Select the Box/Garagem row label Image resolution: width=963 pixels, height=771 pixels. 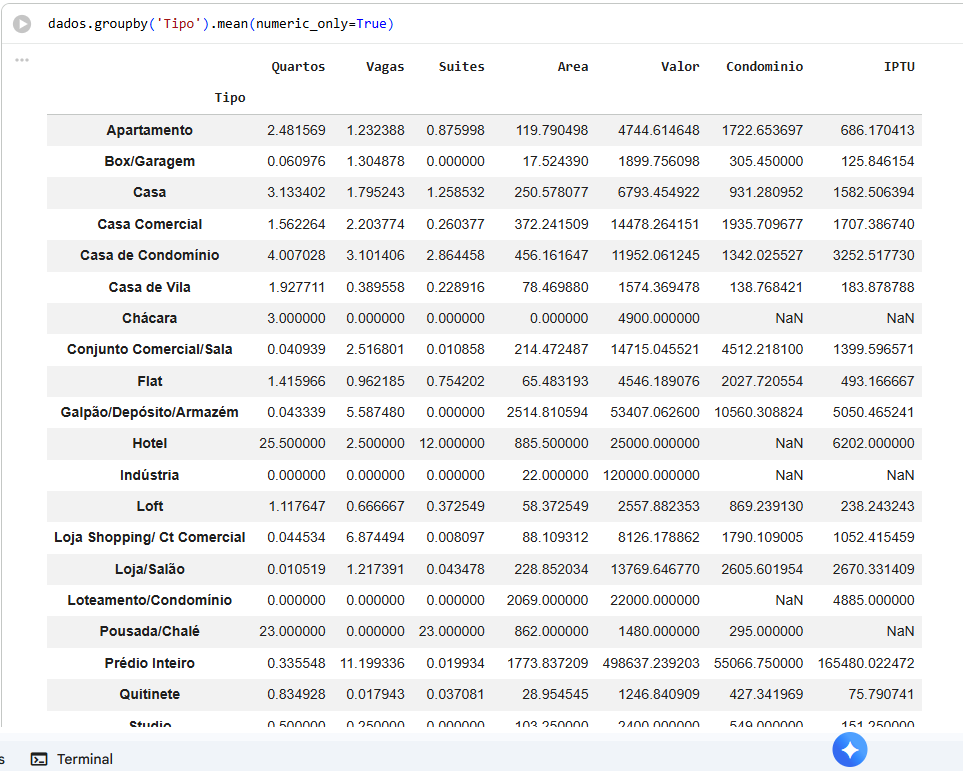coord(149,161)
